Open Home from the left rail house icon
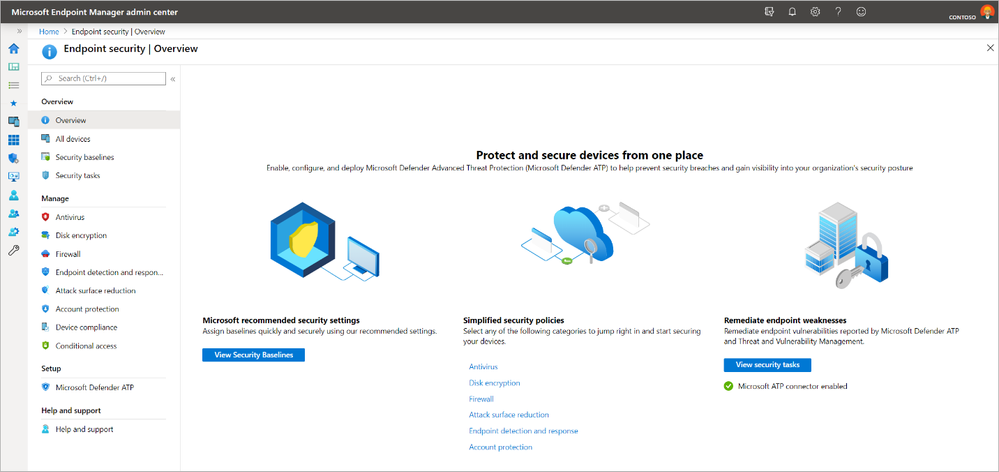 click(x=13, y=48)
